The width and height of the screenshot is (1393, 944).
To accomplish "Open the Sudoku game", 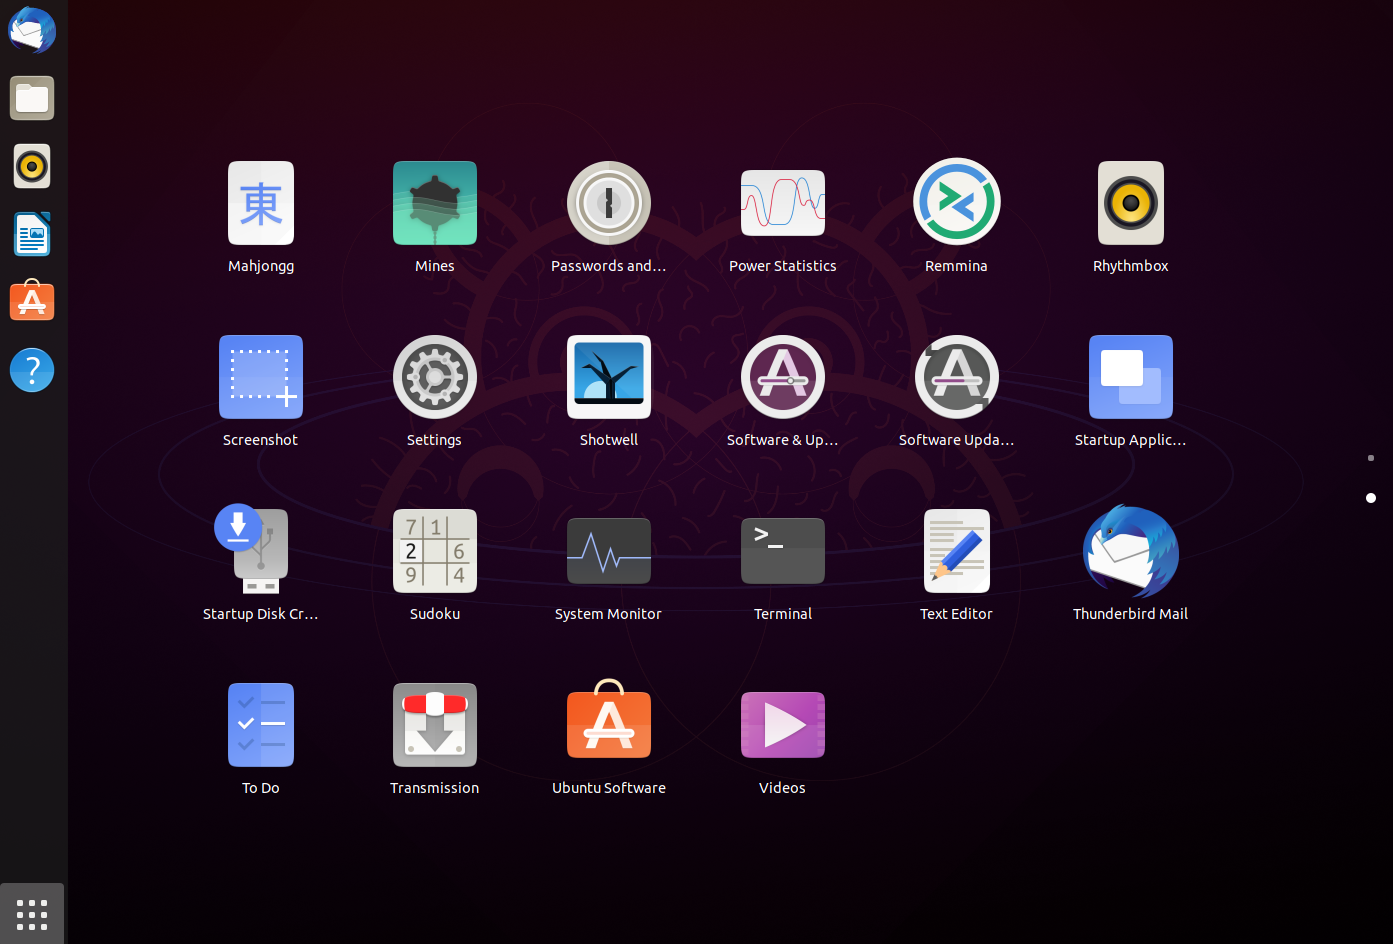I will click(x=435, y=551).
